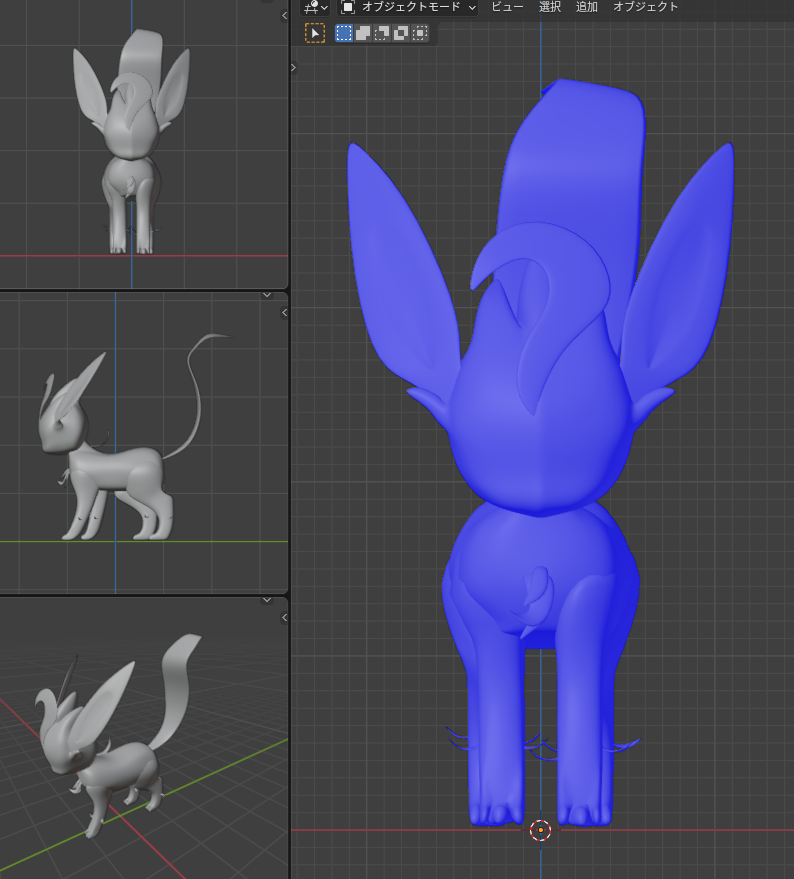This screenshot has height=879, width=794.
Task: Select the tweak select tool arrow icon
Action: [315, 33]
